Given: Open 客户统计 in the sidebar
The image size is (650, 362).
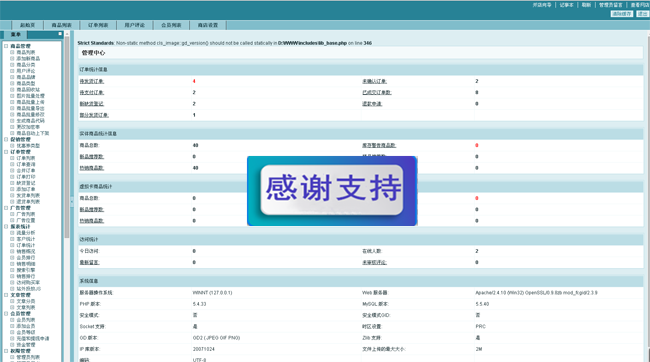Looking at the screenshot, I should click(x=26, y=239).
